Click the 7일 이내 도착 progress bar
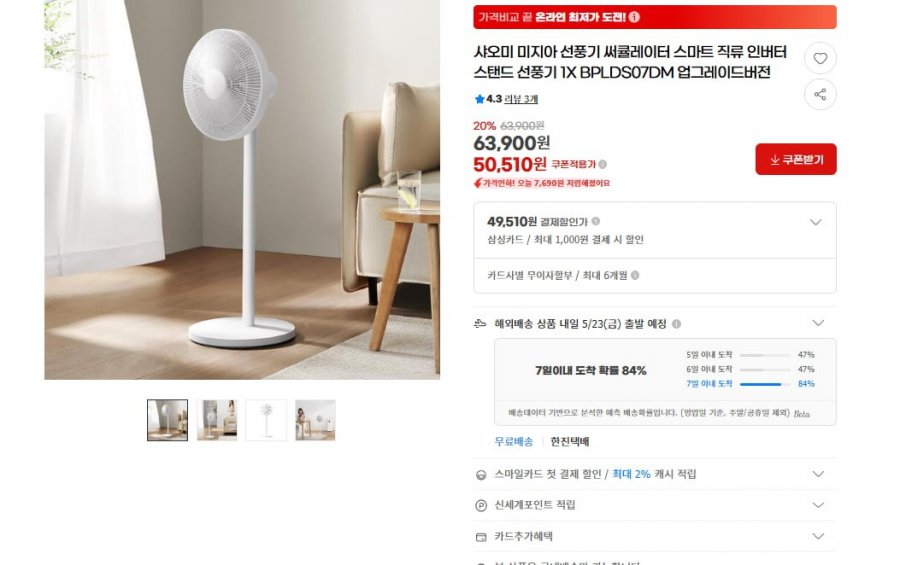 pos(765,384)
